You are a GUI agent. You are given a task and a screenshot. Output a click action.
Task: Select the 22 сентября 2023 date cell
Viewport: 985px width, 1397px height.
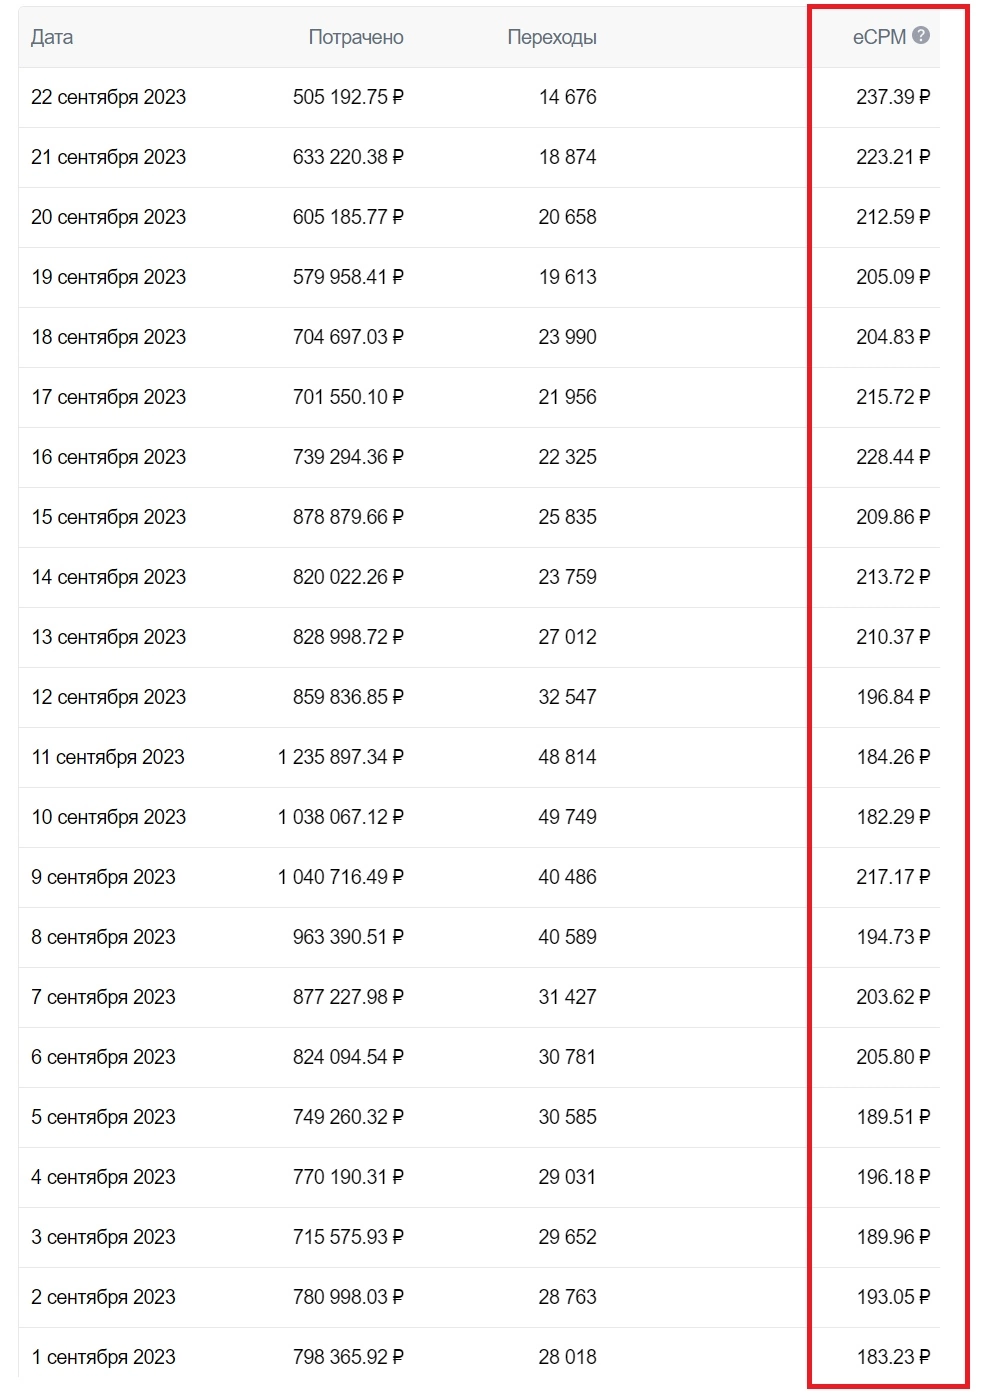pos(108,97)
